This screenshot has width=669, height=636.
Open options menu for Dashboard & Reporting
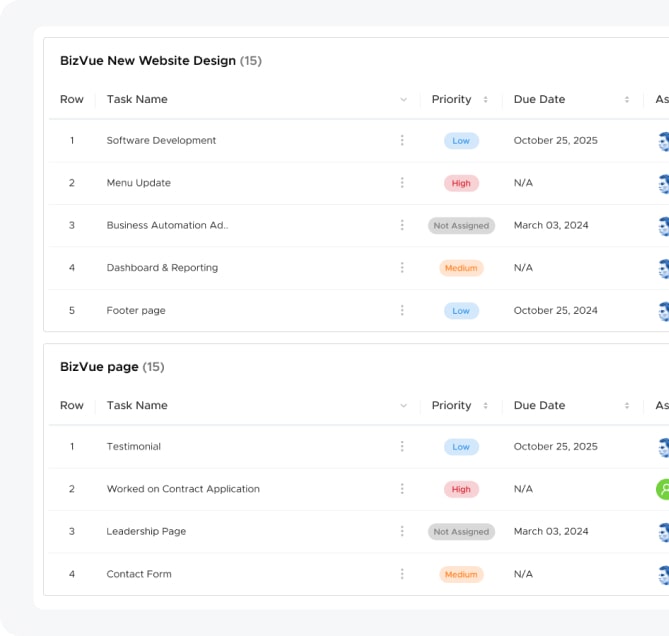tap(402, 268)
